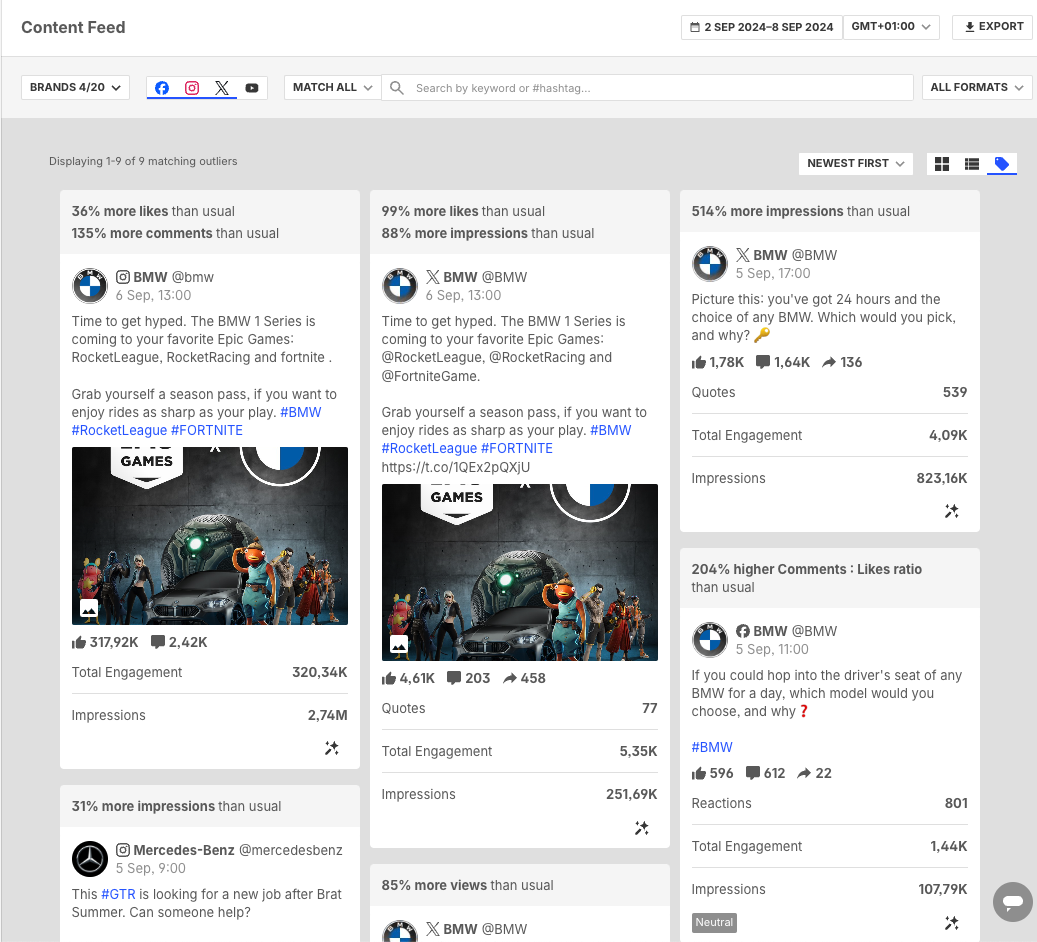This screenshot has width=1037, height=942.
Task: Click the likes thumb icon beside 4,61K
Action: (389, 678)
